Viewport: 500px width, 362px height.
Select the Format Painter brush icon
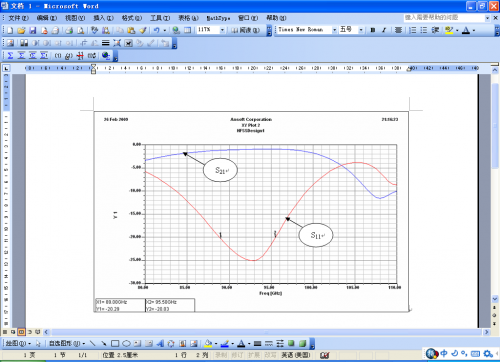[143, 30]
